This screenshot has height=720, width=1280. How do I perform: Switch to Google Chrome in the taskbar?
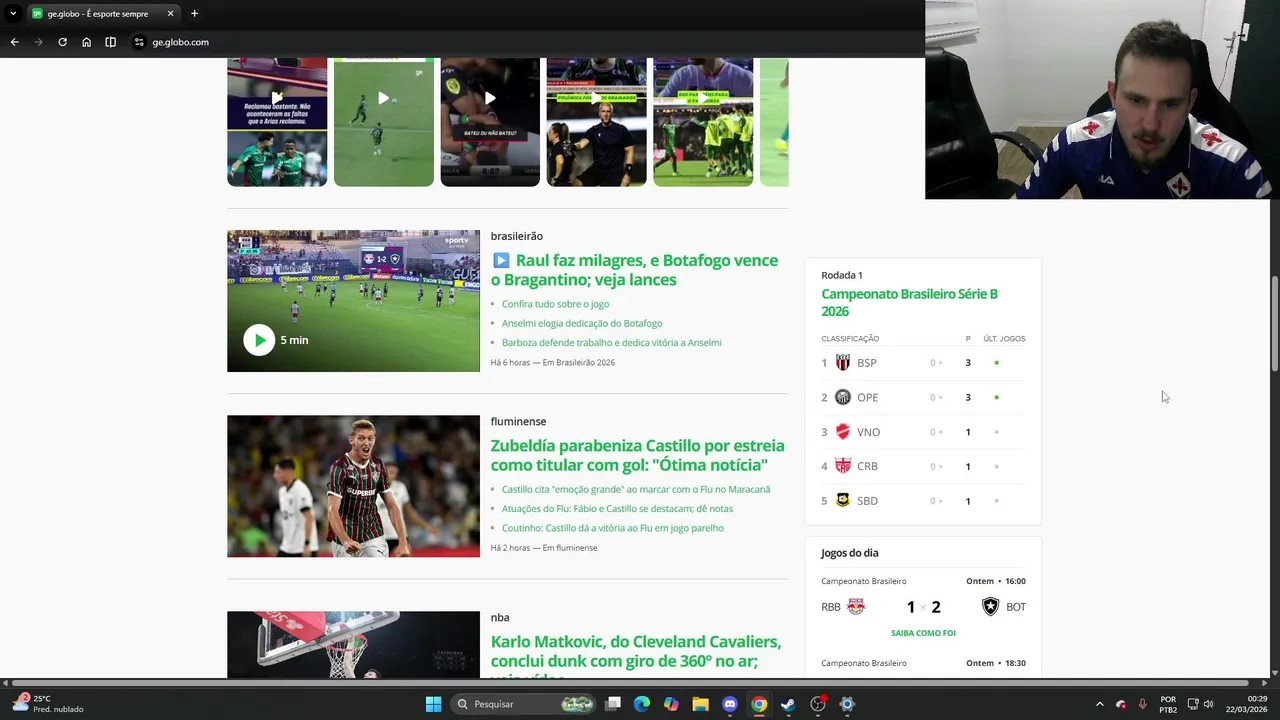click(x=759, y=704)
